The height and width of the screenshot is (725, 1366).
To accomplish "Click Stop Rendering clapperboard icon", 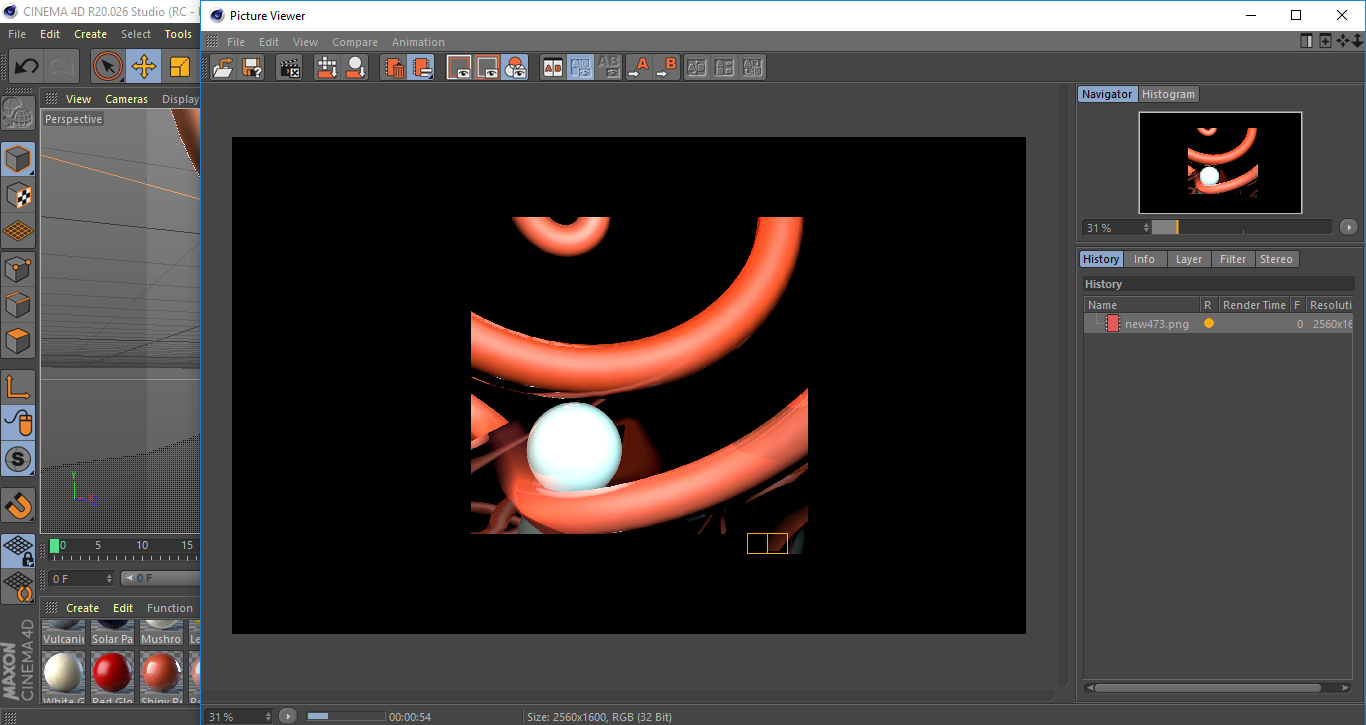I will 289,68.
